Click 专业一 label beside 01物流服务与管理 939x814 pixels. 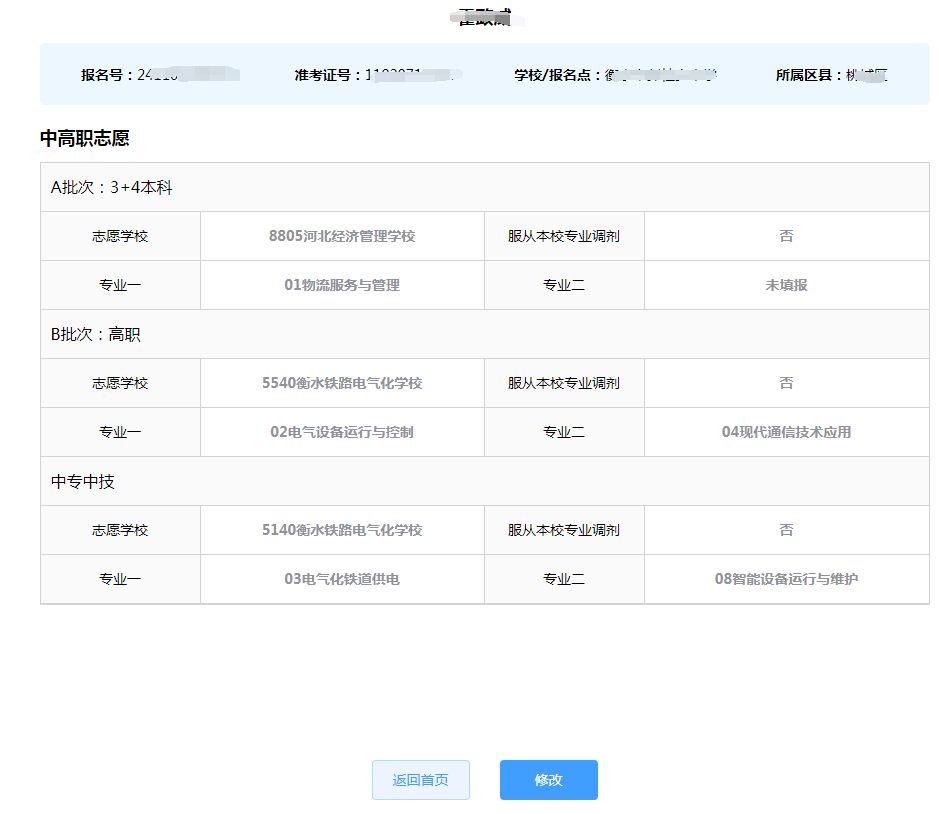[120, 285]
